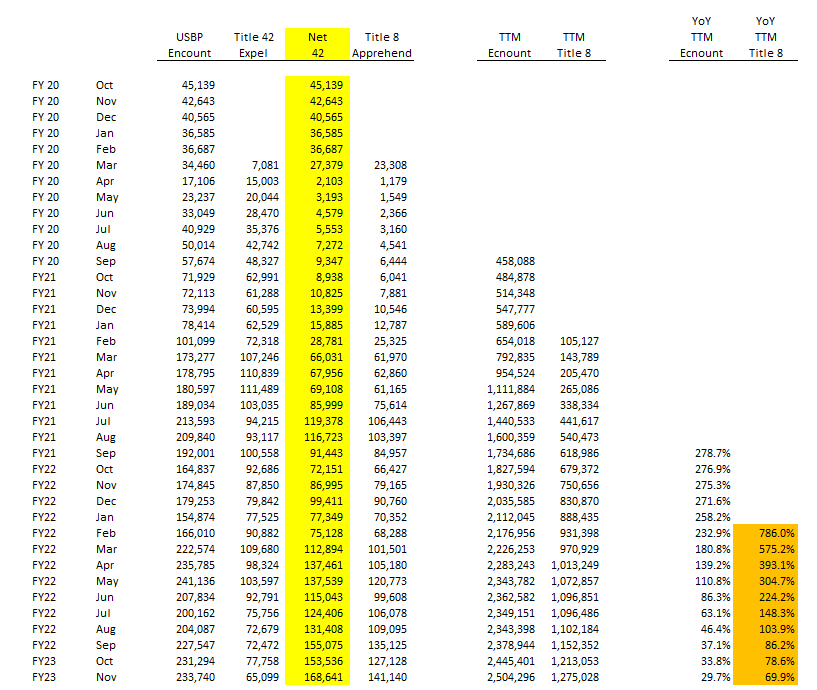Select Title 8 Apprehend value 1,179
This screenshot has width=817, height=690.
click(x=393, y=181)
